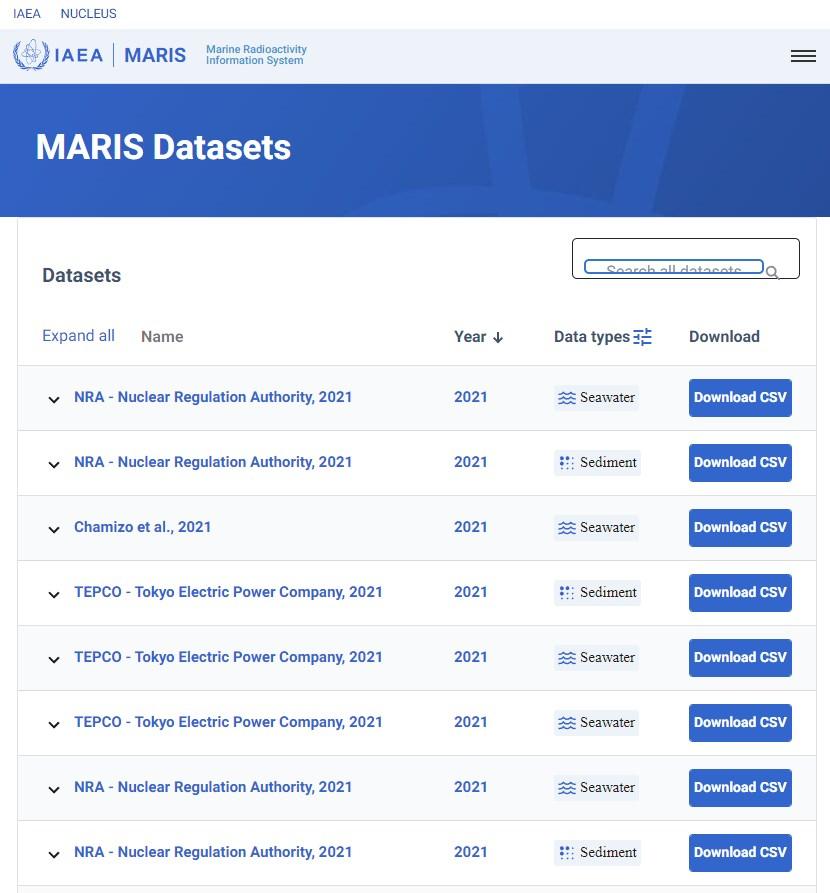Click the Datasets section heading

(81, 275)
